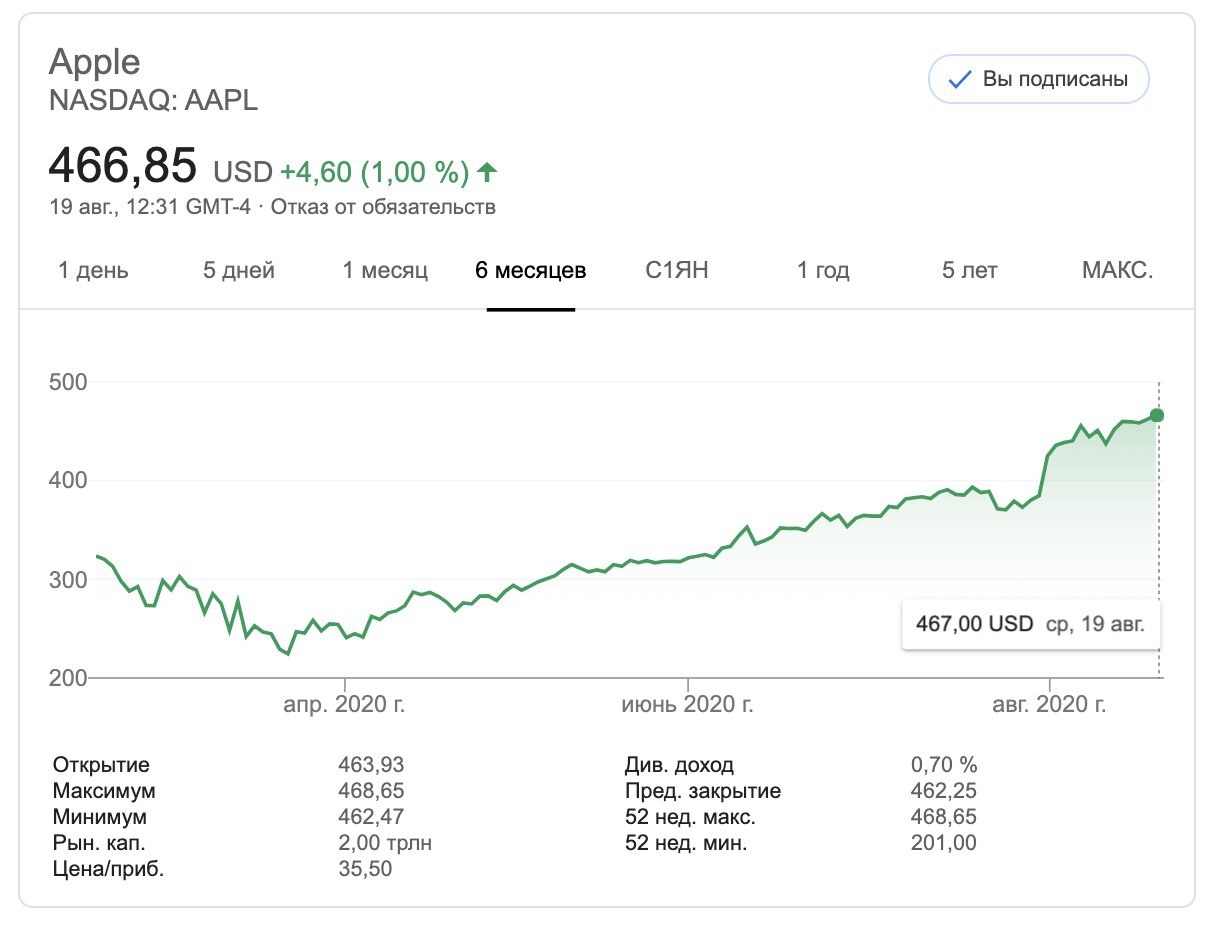Click the '200' y-axis label
The height and width of the screenshot is (926, 1216).
pos(67,678)
